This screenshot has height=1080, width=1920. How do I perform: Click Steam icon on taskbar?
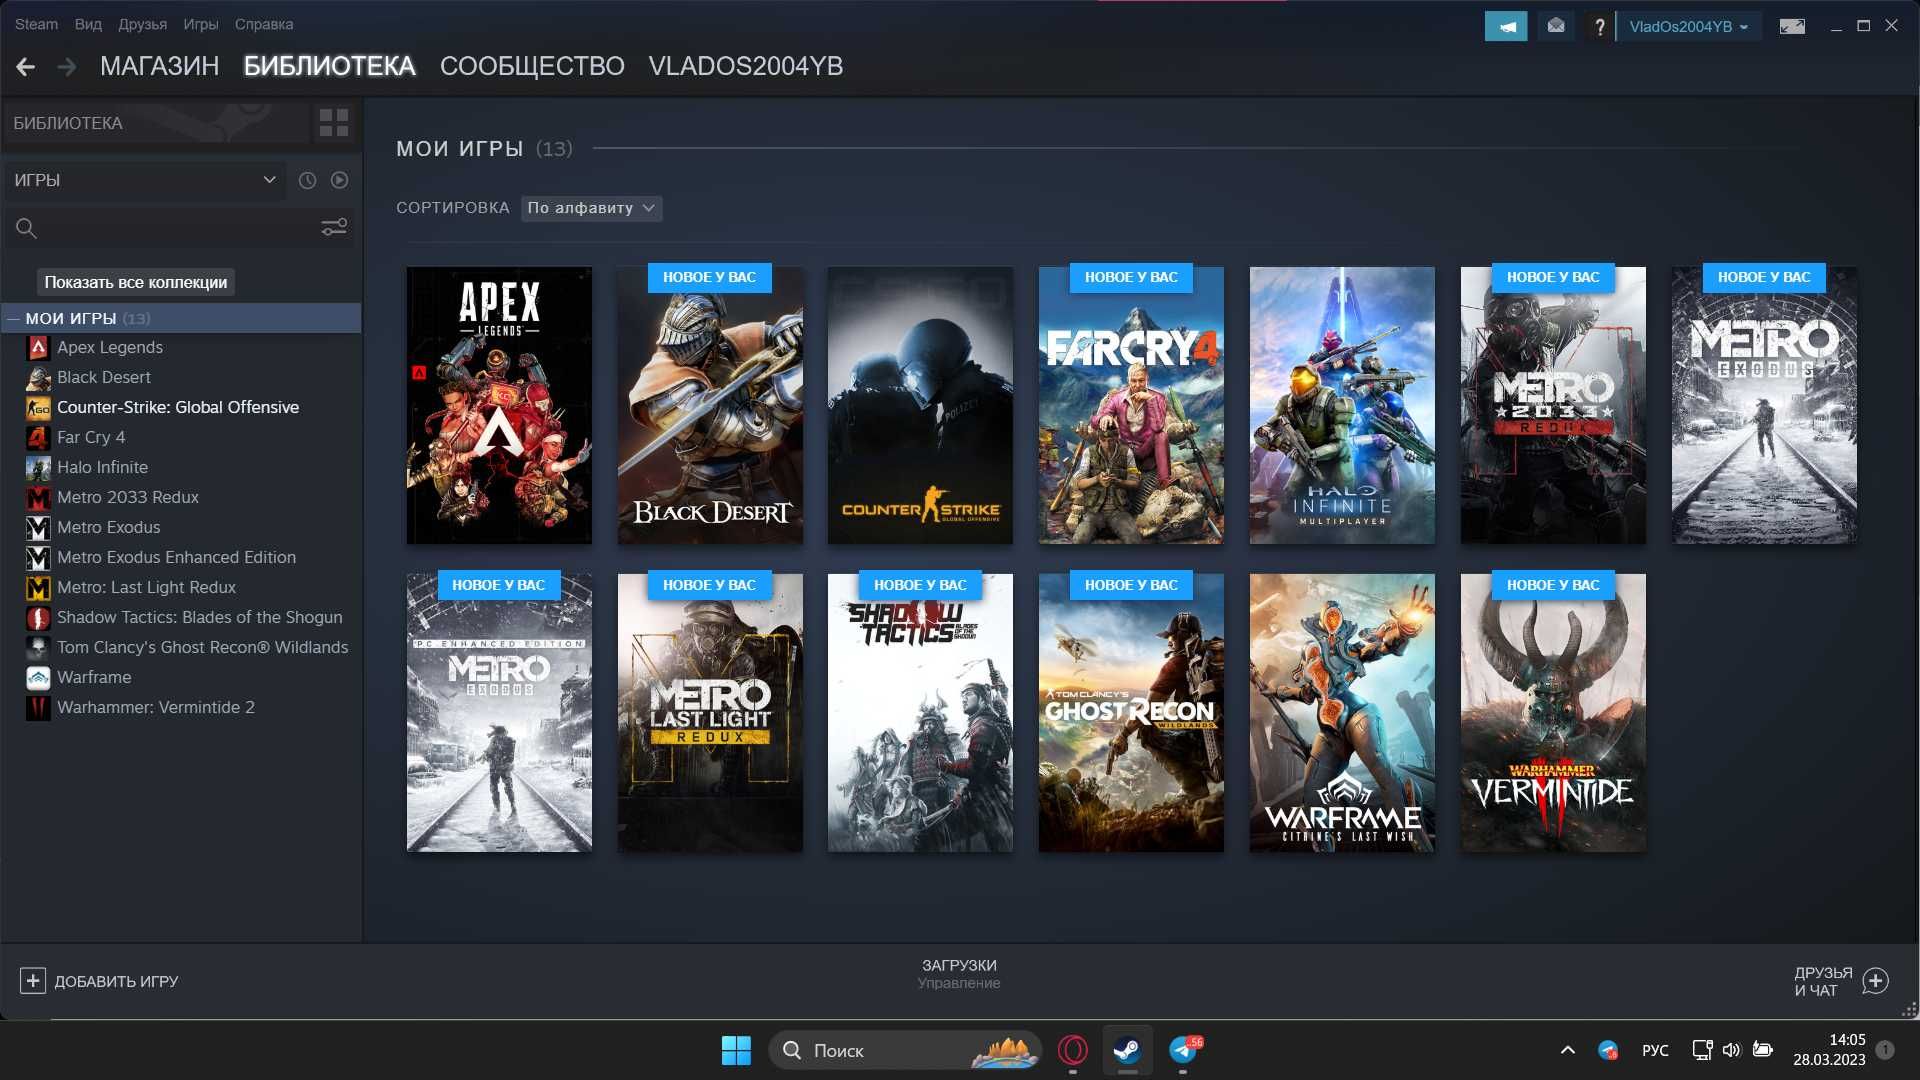(x=1128, y=1050)
